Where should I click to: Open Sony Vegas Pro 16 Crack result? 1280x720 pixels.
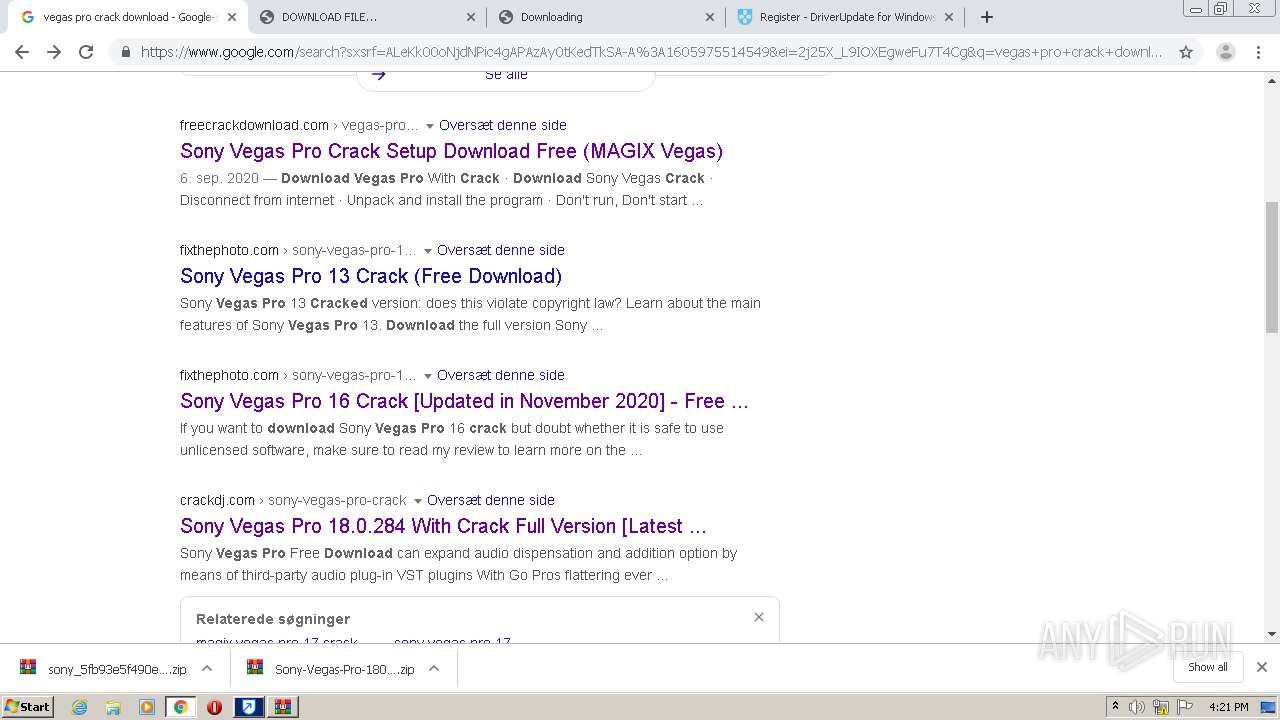464,401
